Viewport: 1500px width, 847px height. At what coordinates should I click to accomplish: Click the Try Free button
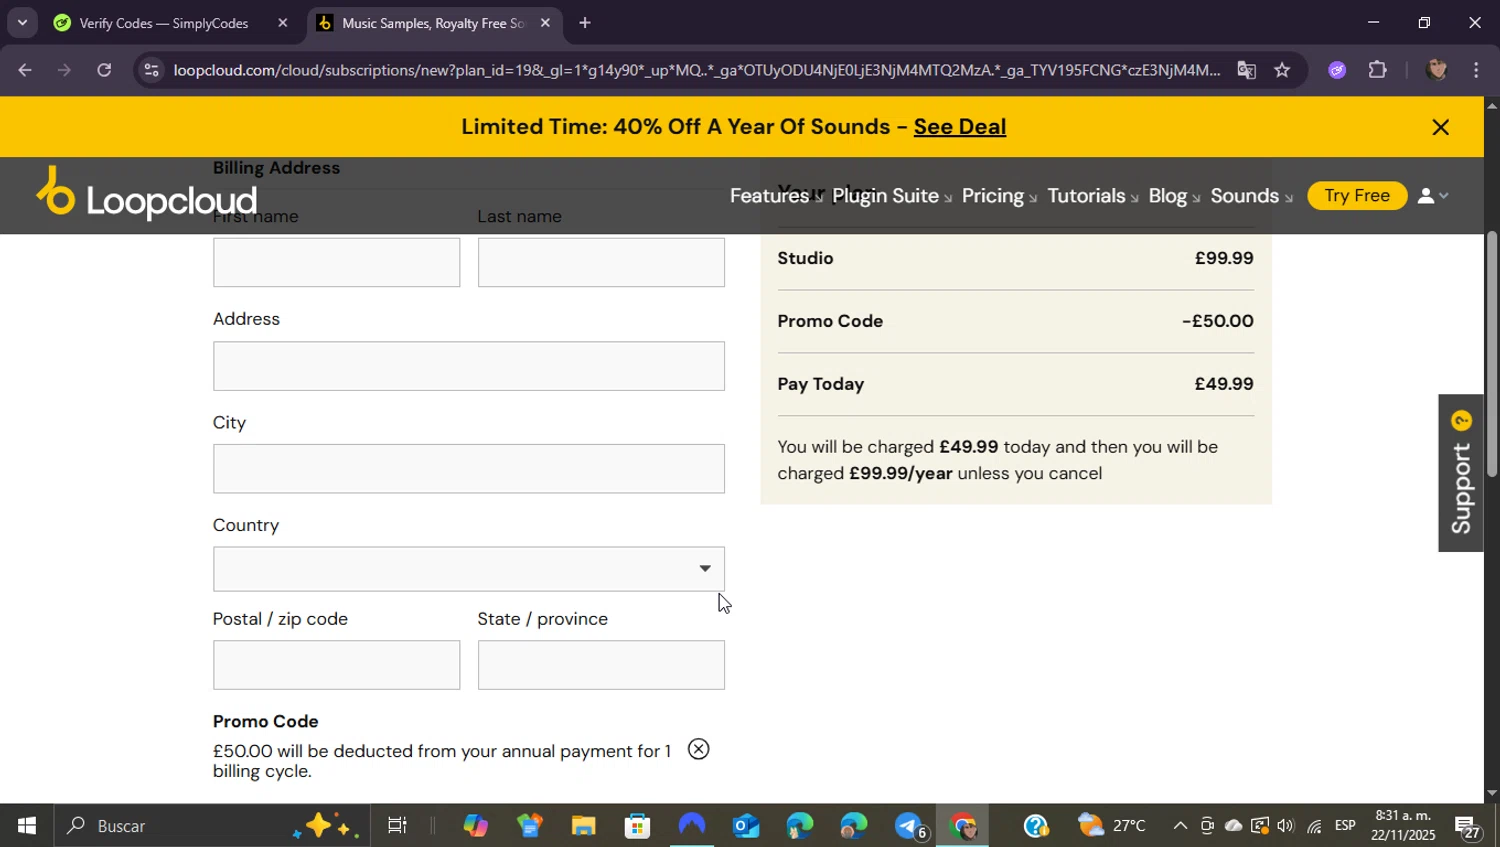coord(1357,195)
